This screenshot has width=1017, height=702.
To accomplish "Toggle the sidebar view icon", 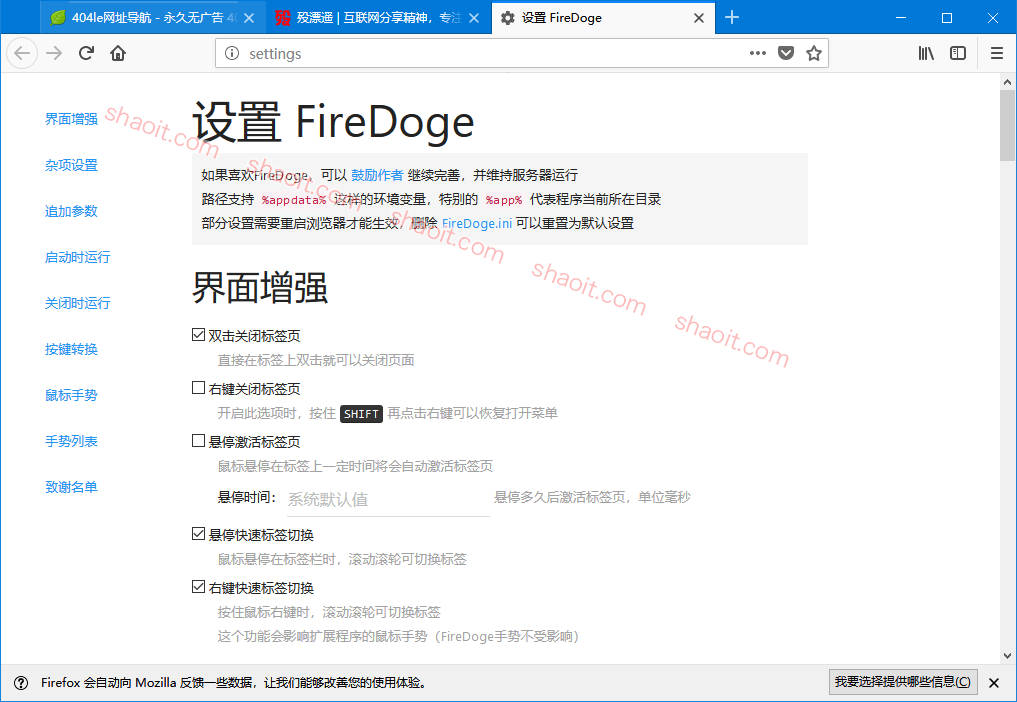I will 958,53.
